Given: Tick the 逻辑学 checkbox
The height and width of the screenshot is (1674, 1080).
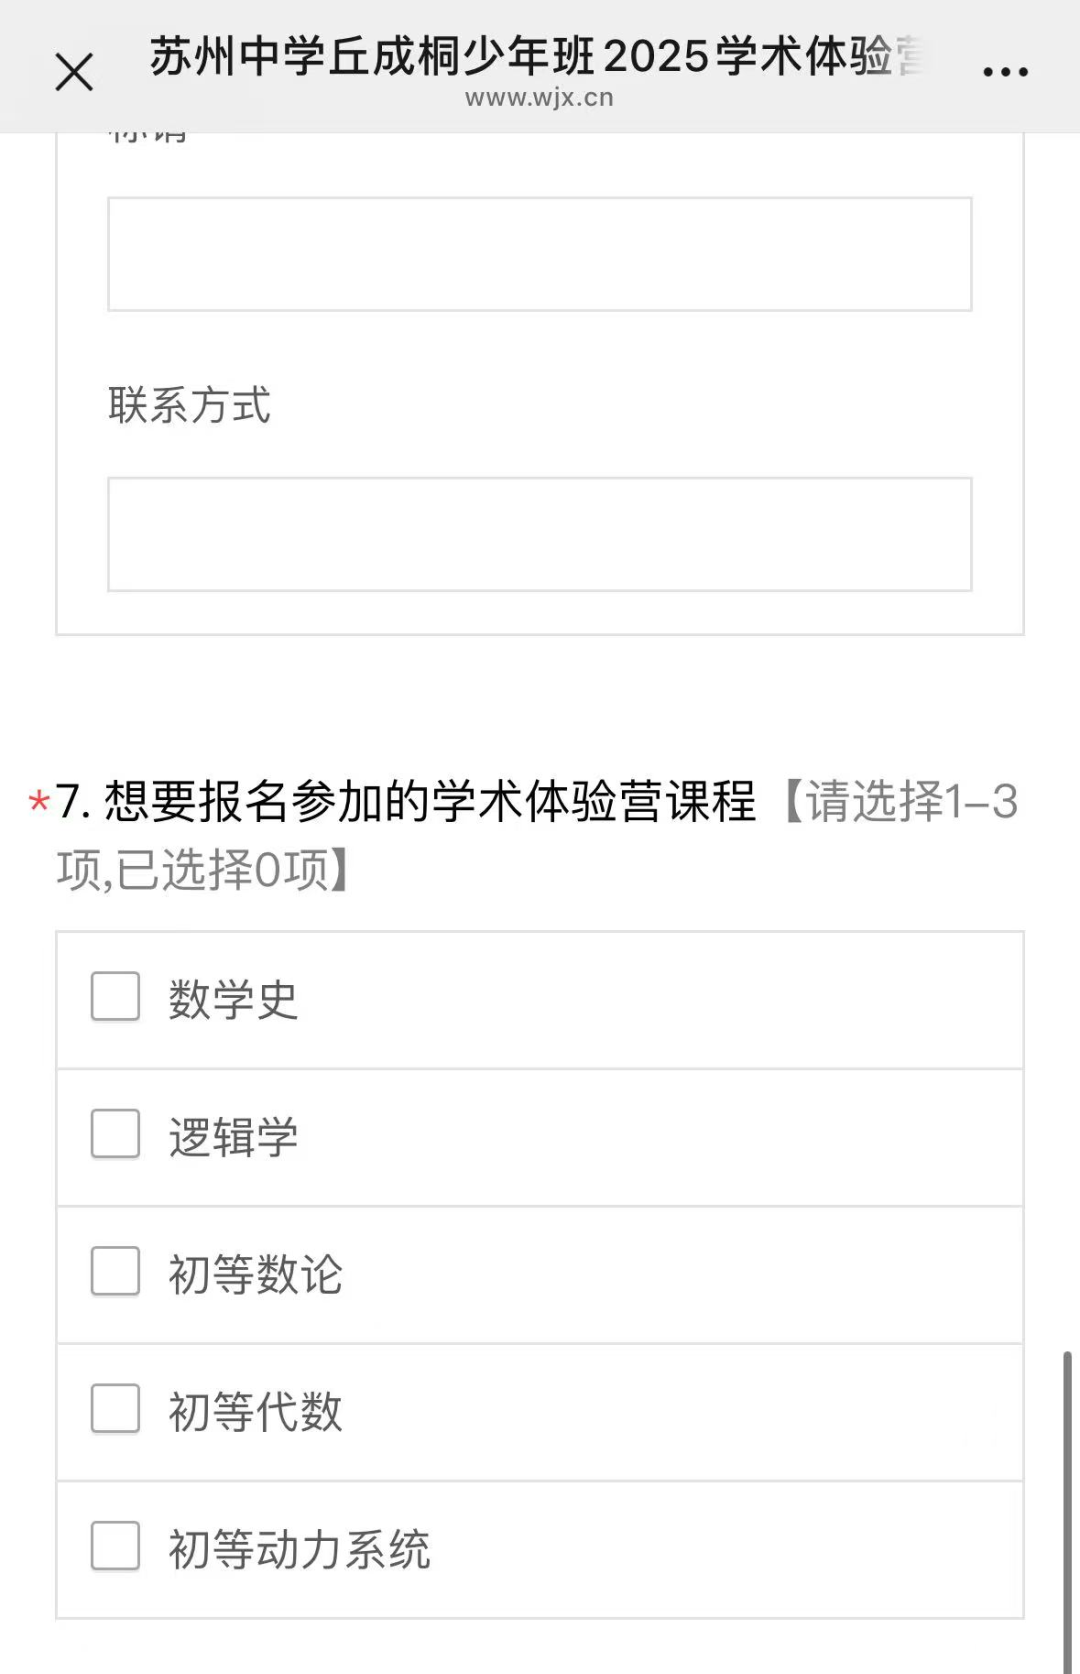Looking at the screenshot, I should click(x=115, y=1134).
